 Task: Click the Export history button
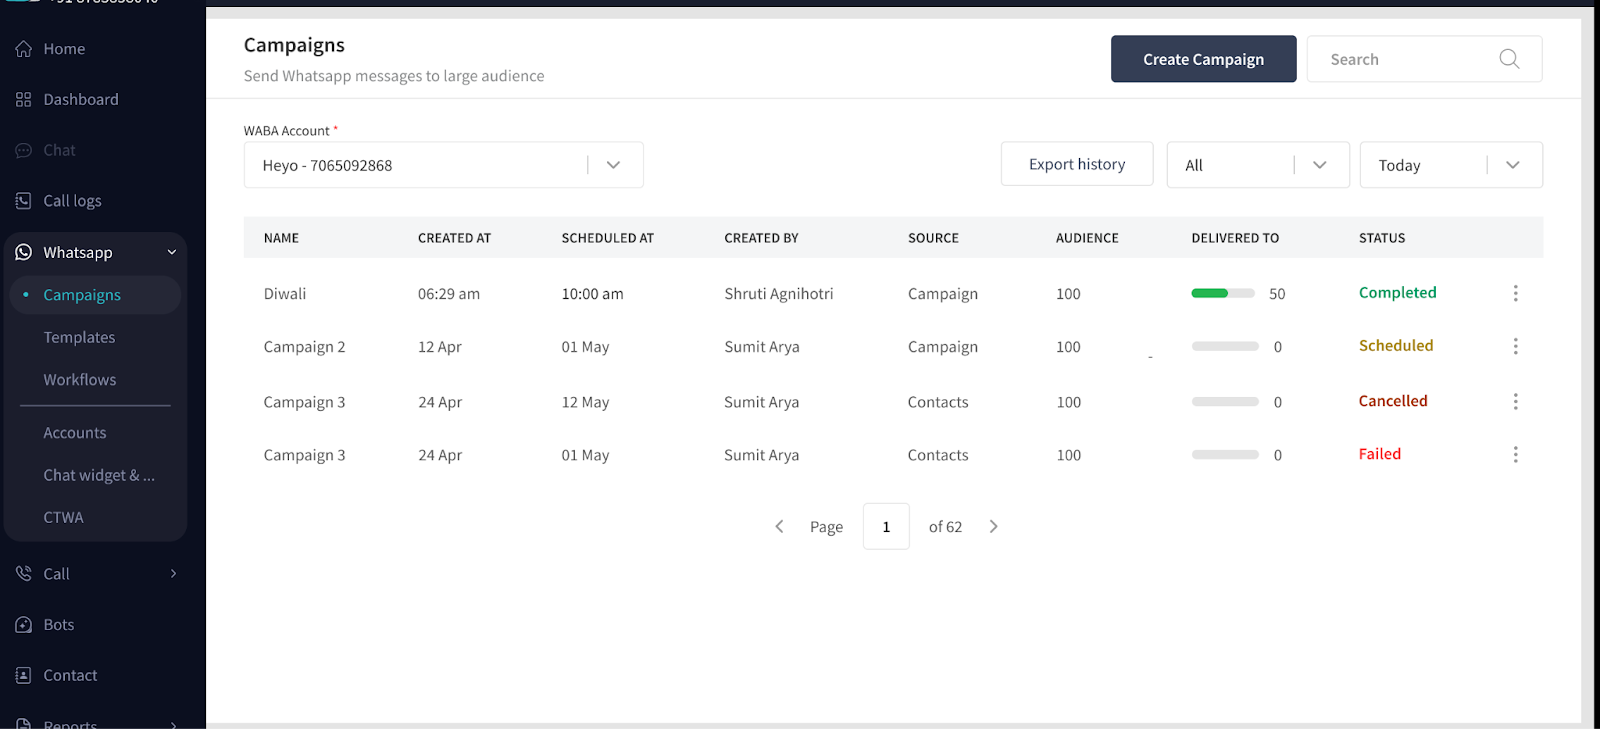[x=1076, y=164]
